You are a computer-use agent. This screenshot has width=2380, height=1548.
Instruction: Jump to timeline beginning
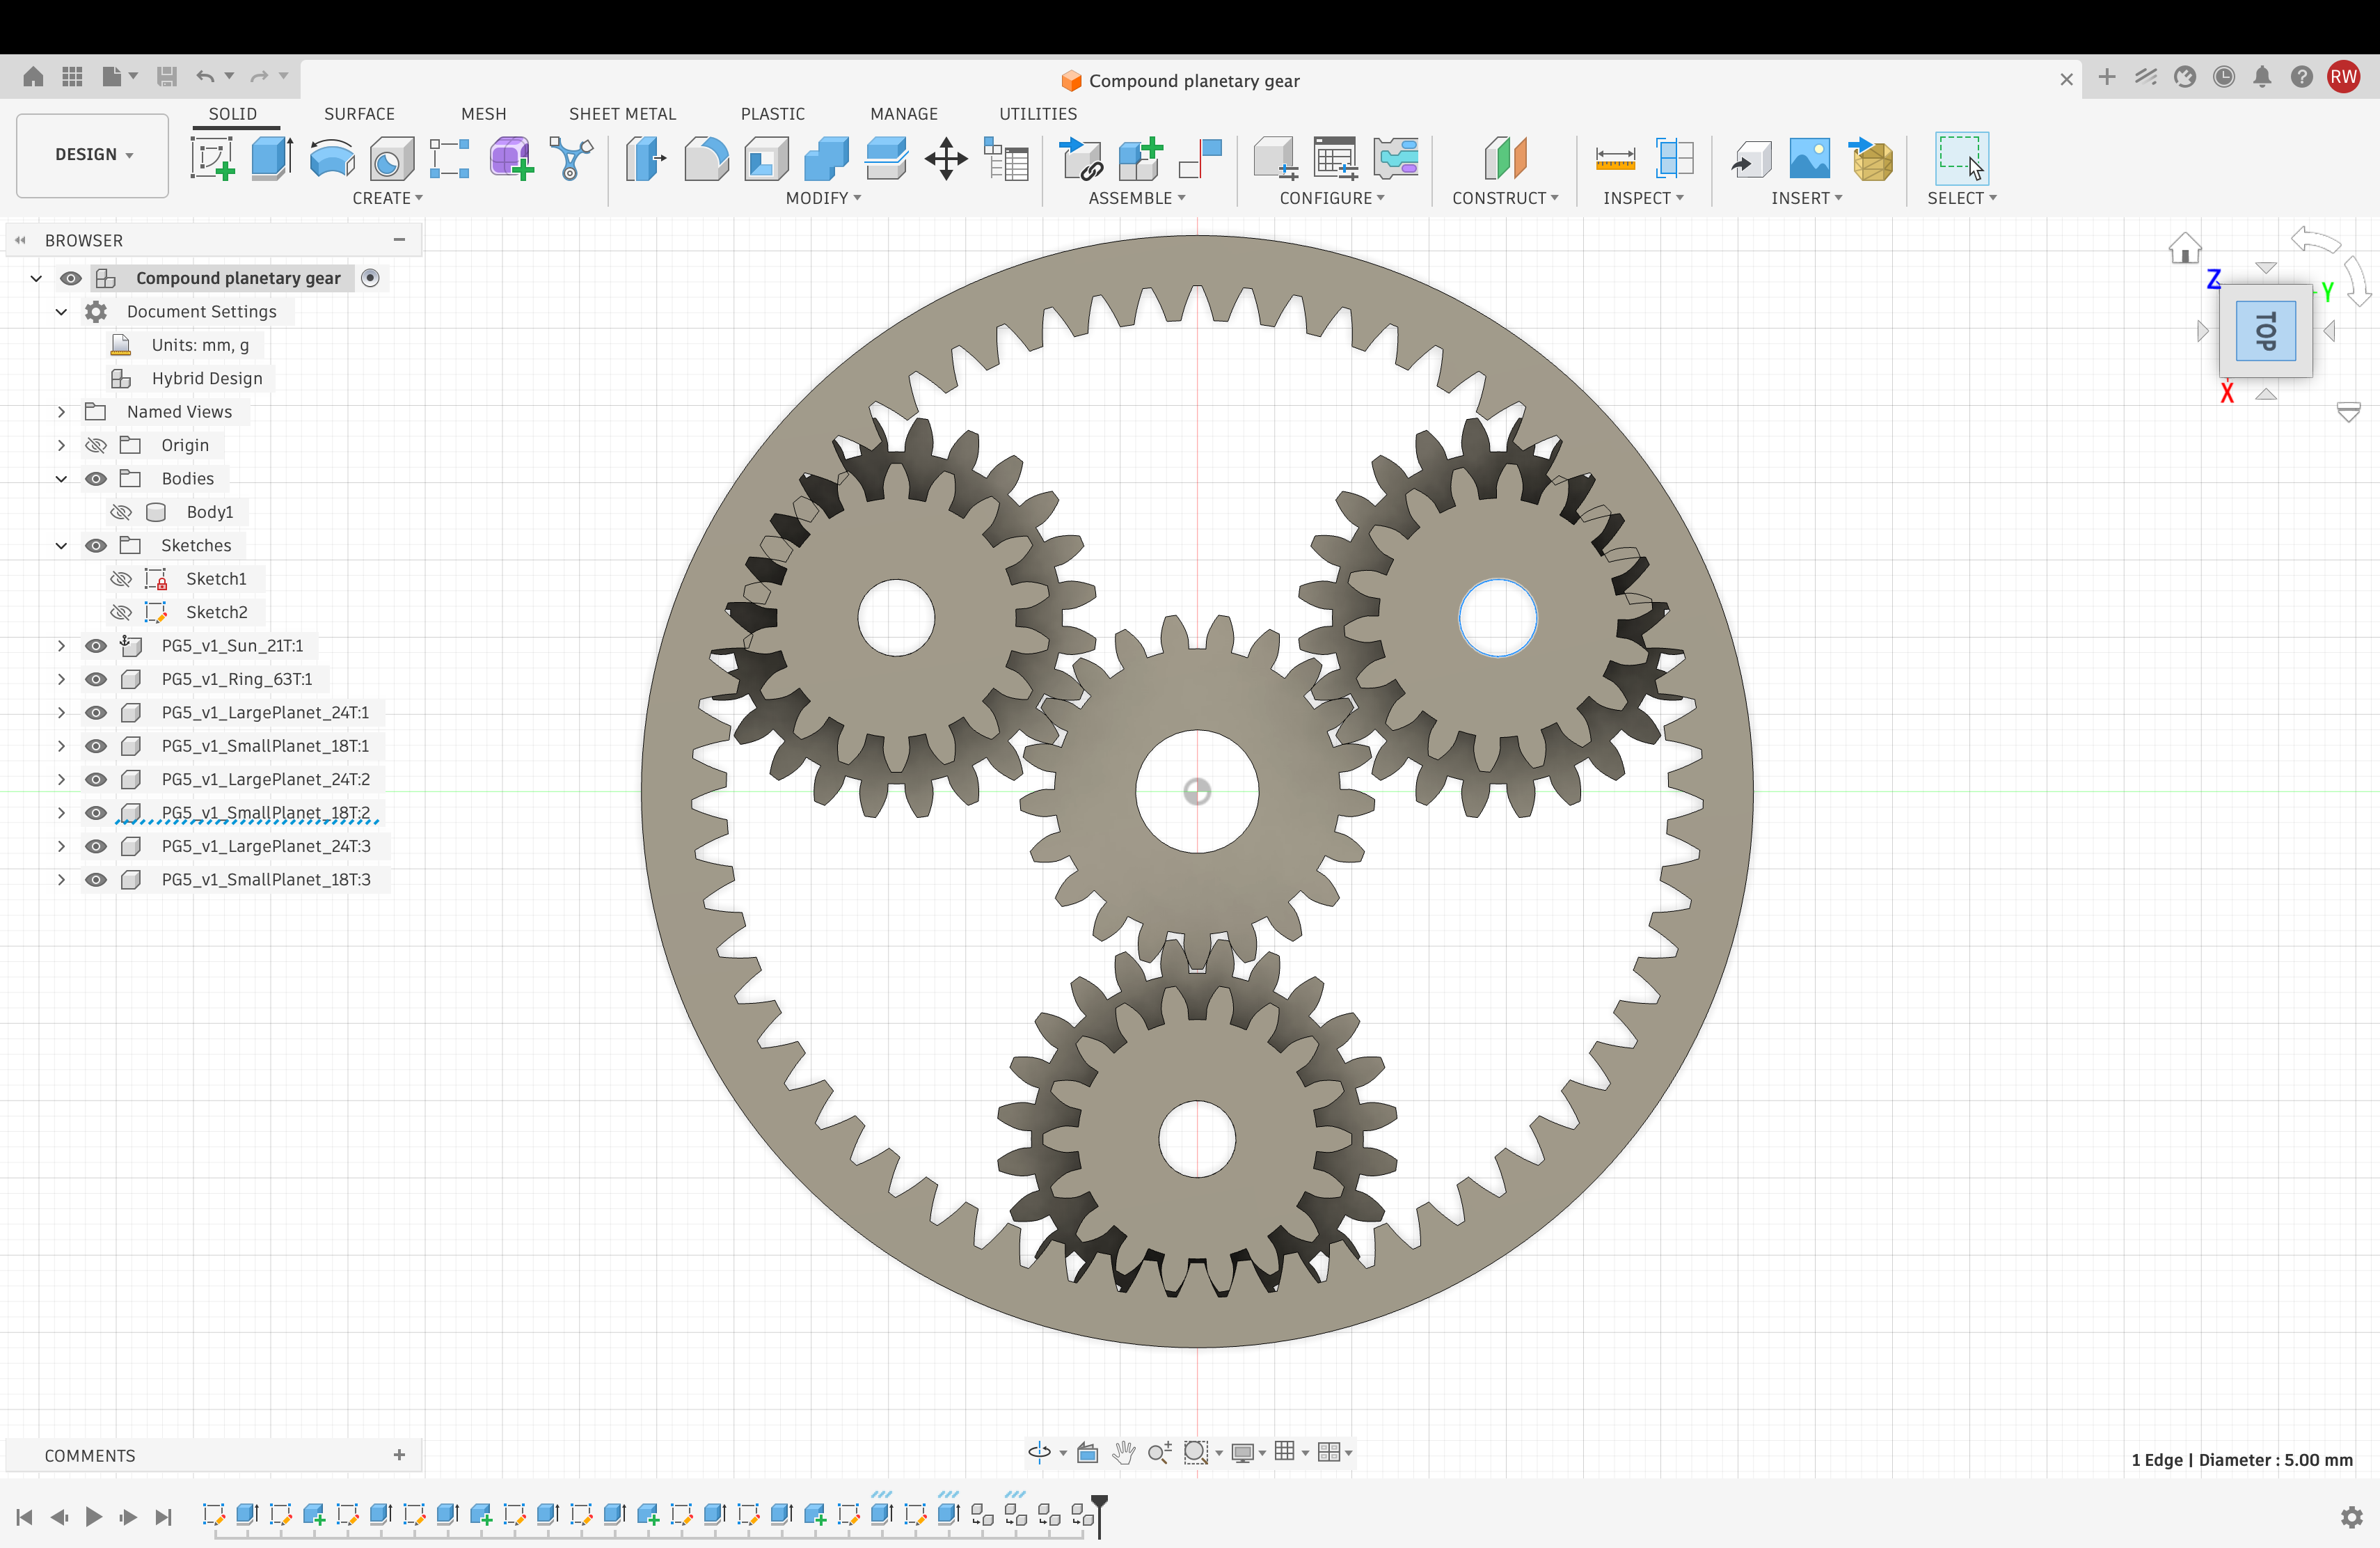[25, 1517]
